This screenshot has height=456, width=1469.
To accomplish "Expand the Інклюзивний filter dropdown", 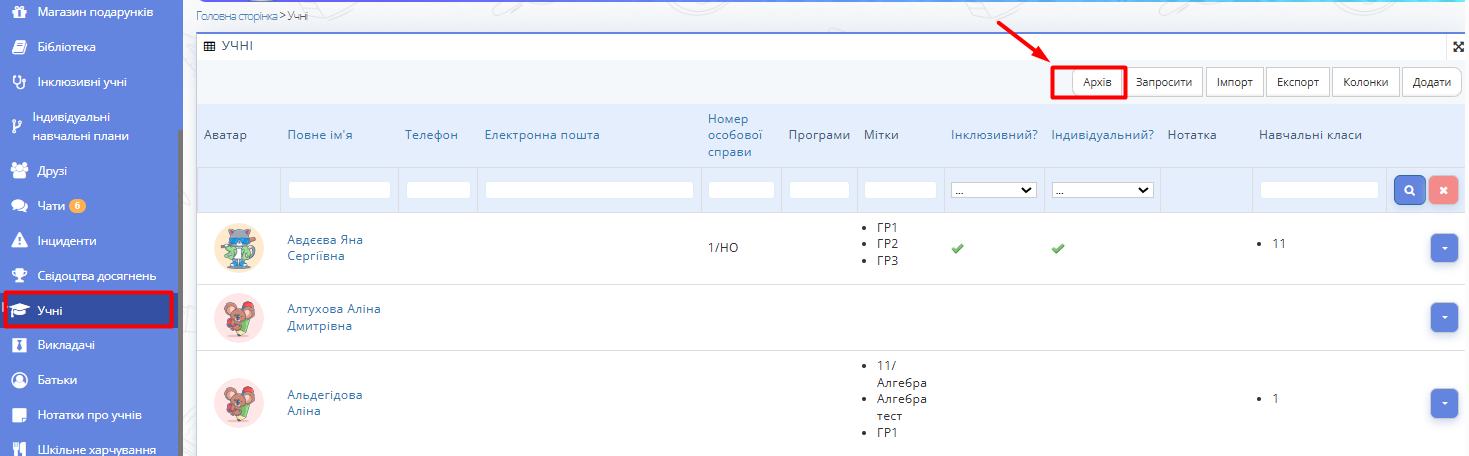I will (994, 190).
